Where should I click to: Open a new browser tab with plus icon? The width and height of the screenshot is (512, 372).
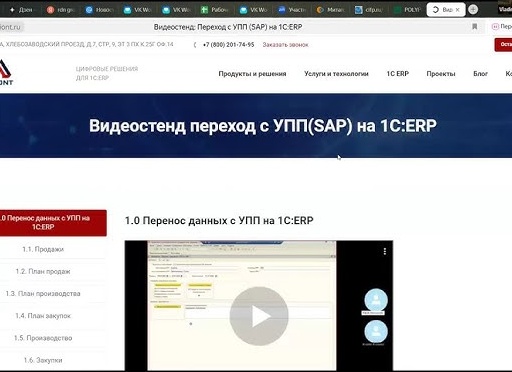point(473,10)
